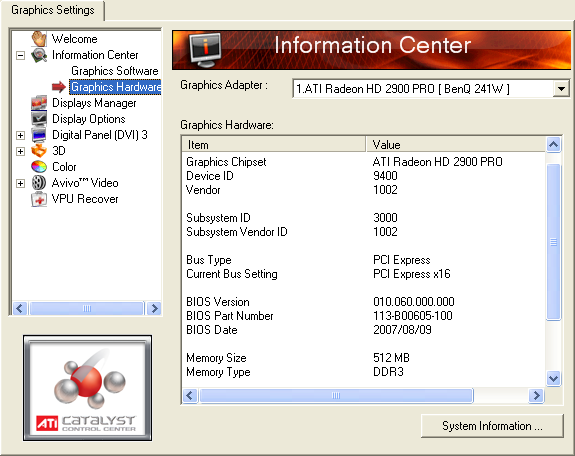Click the hardware list vertical scrollbar thumb
This screenshot has height=456, width=575.
point(553,242)
